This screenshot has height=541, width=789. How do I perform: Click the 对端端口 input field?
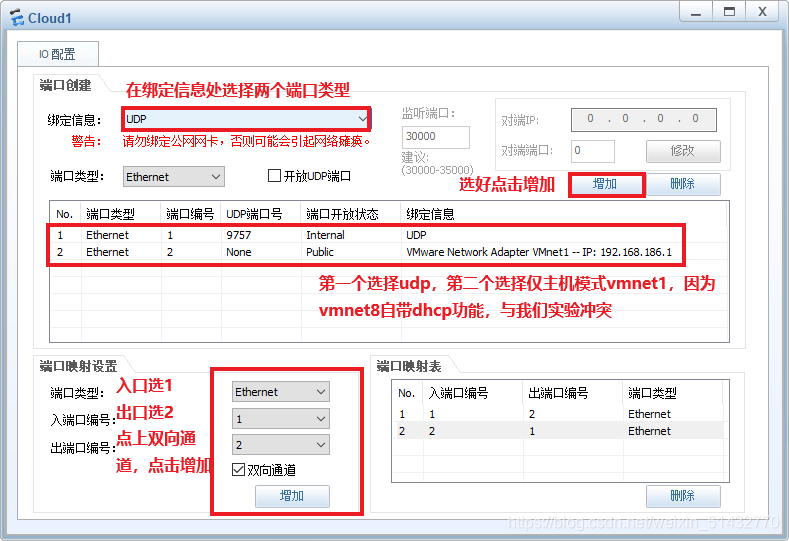[x=592, y=150]
